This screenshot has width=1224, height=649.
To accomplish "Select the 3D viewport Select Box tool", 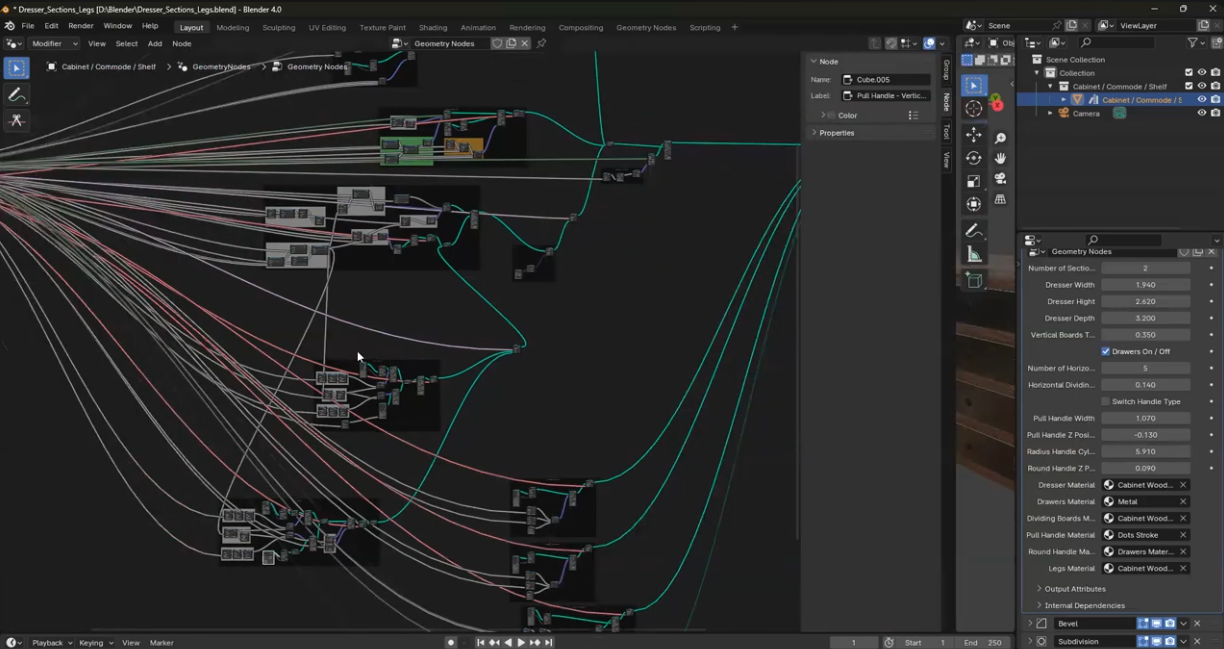I will tap(974, 86).
